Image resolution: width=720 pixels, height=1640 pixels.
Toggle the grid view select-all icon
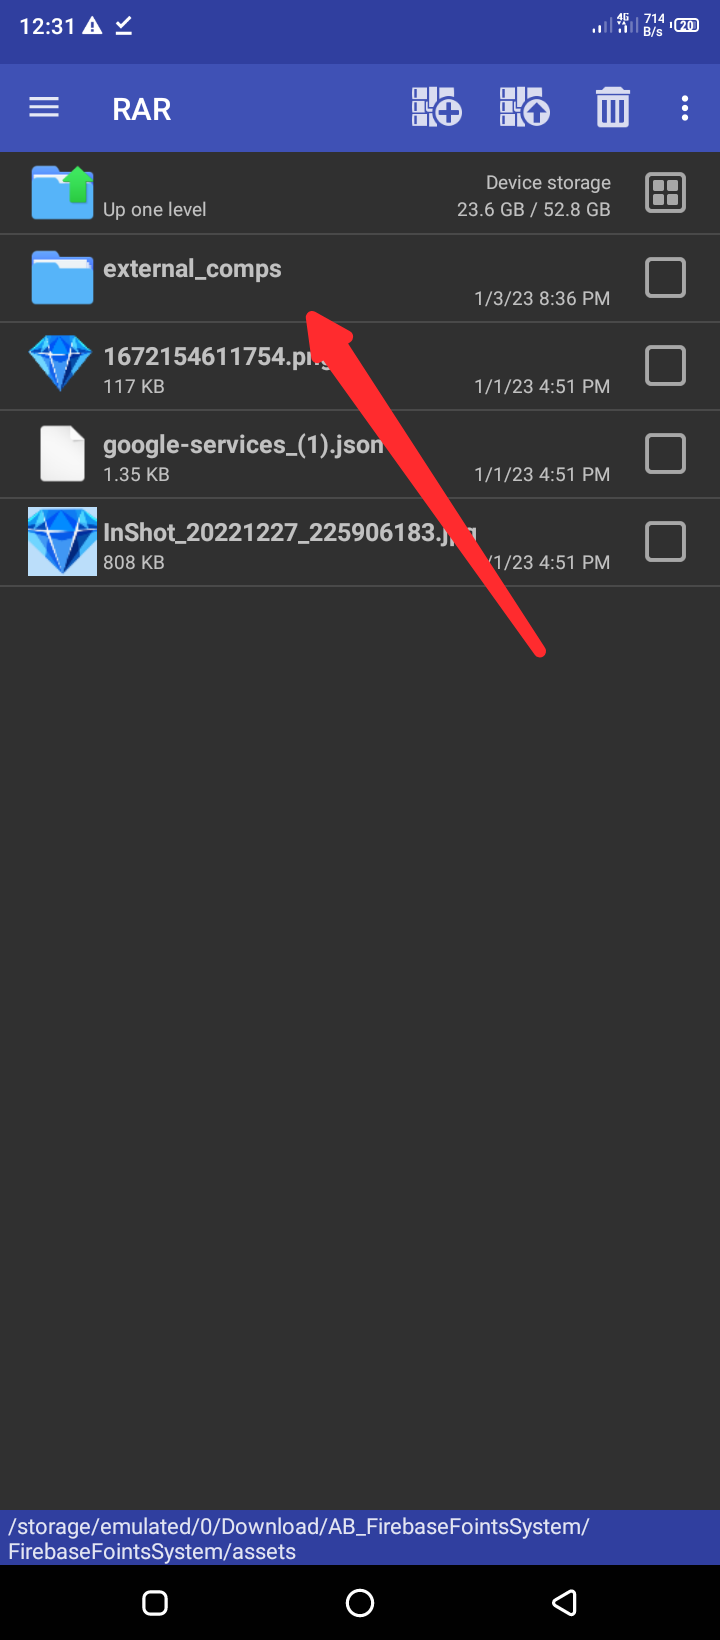[x=665, y=192]
